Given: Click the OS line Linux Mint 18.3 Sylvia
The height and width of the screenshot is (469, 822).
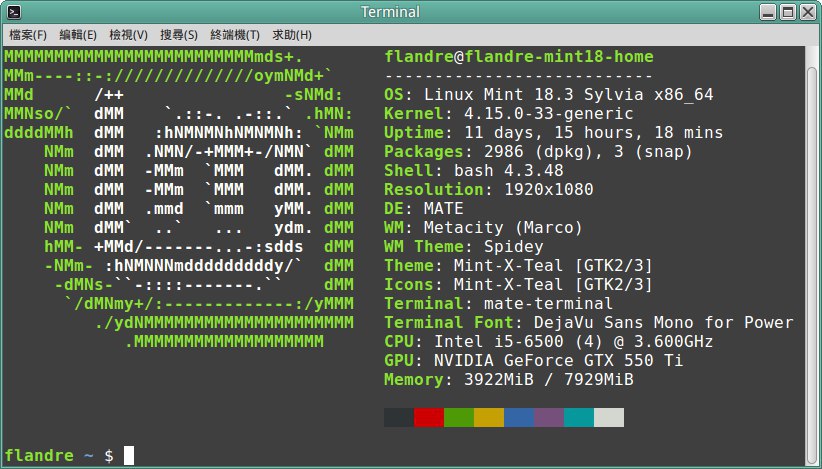Looking at the screenshot, I should click(548, 95).
